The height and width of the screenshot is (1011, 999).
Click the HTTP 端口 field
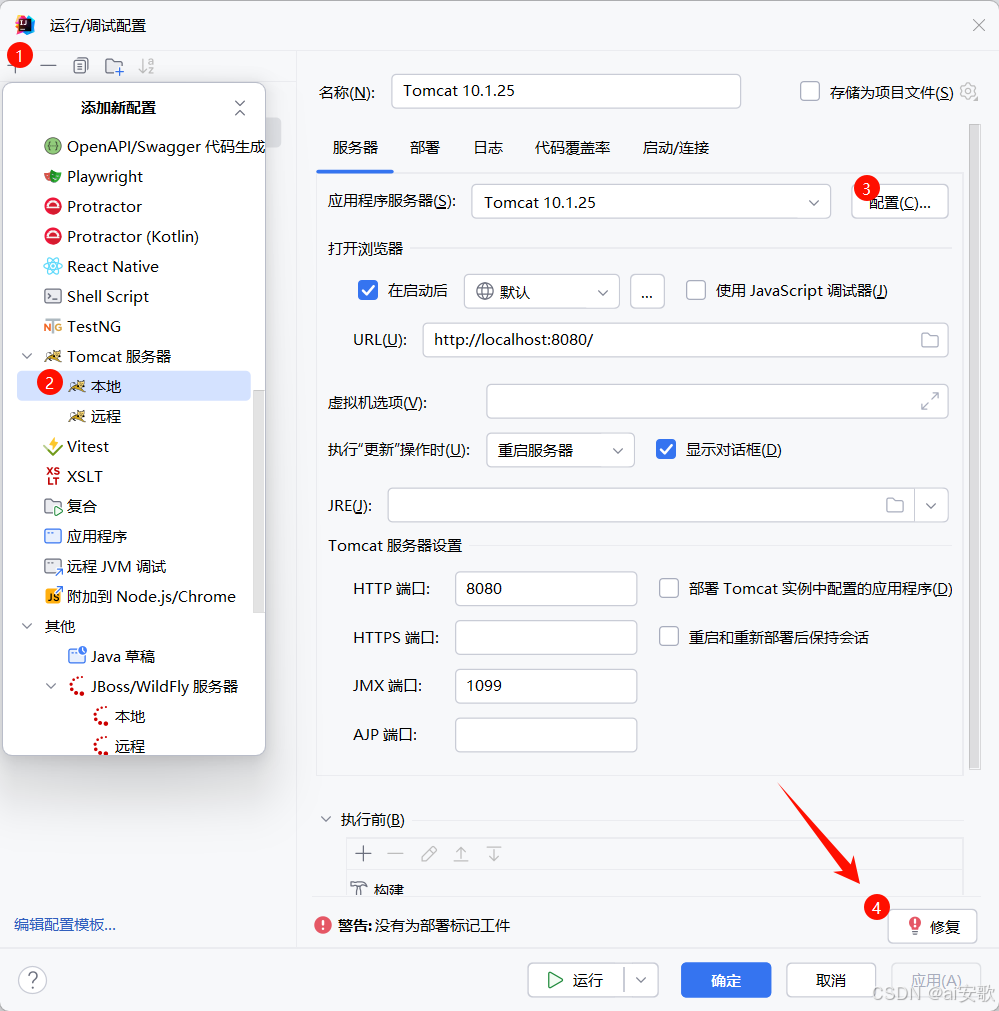click(546, 589)
